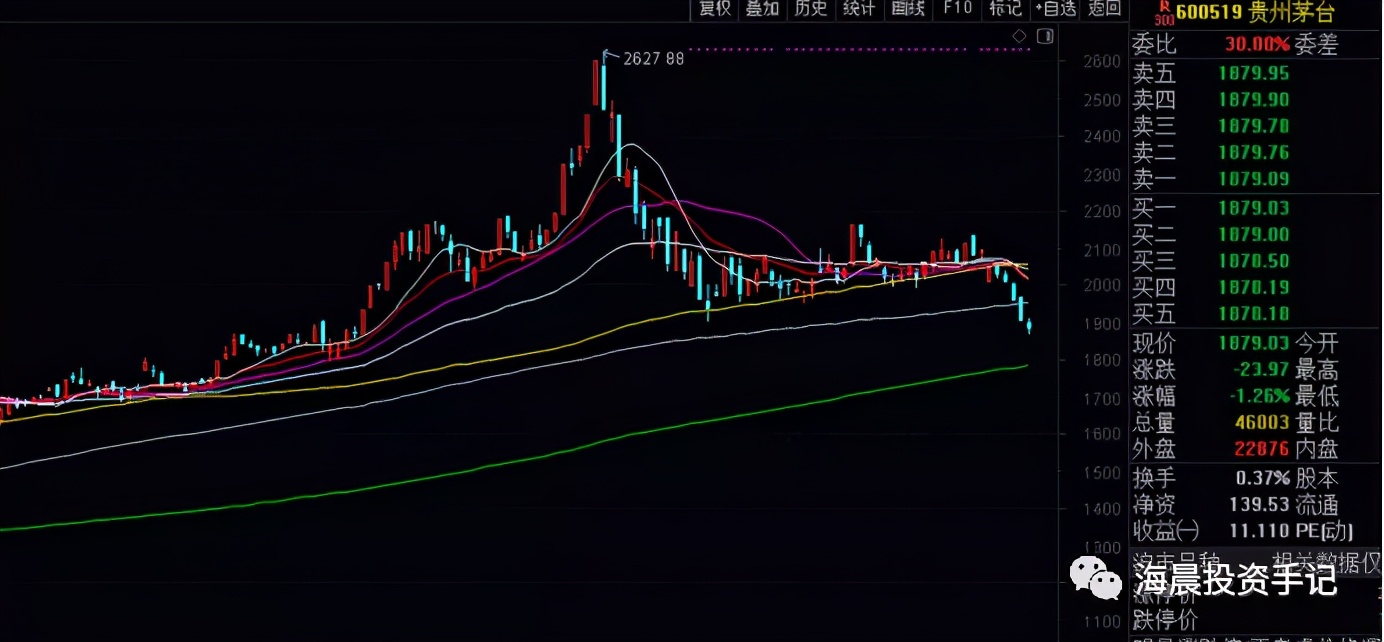Click the 300 index badge next to the R badge
1384x642 pixels.
[1164, 18]
